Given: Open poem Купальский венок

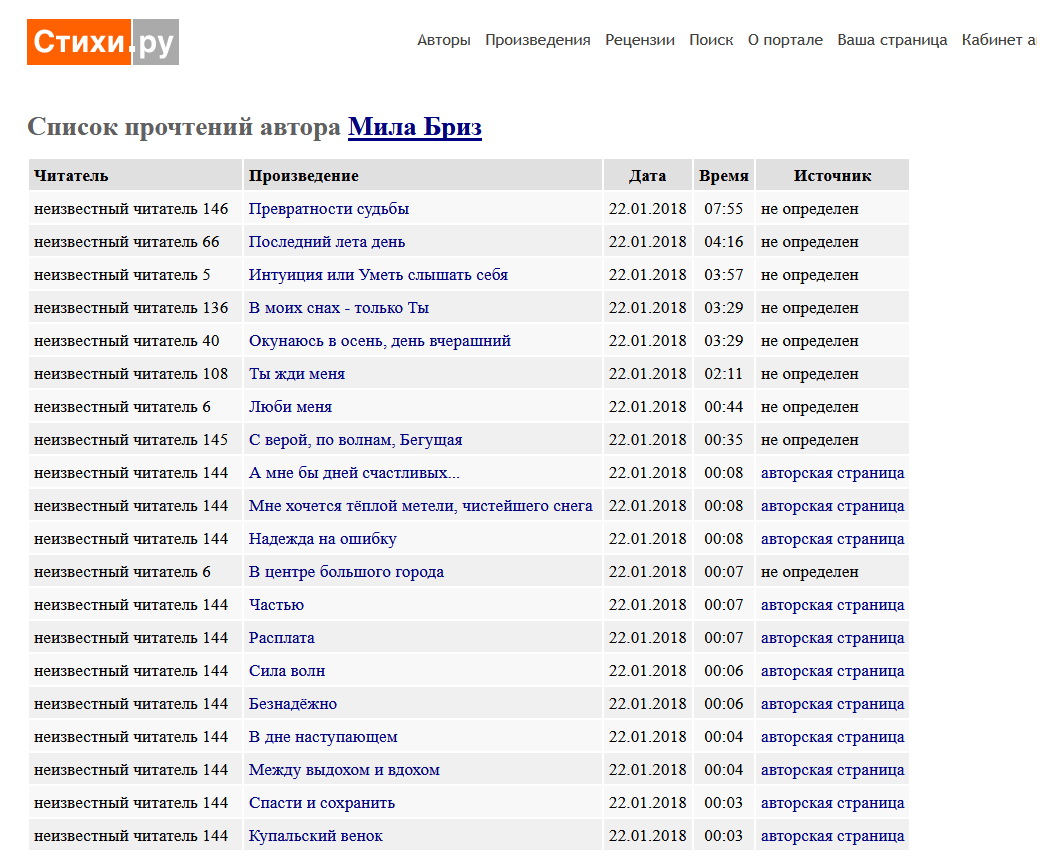Looking at the screenshot, I should click(315, 836).
